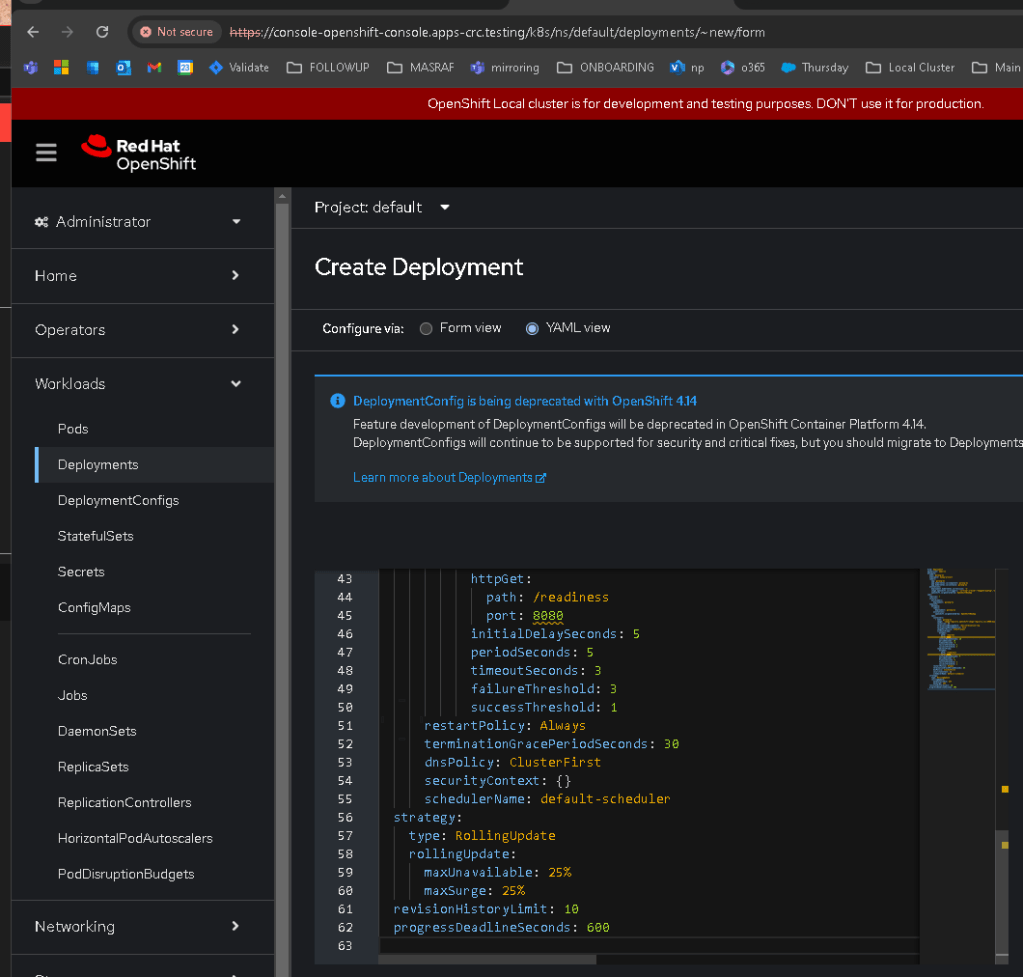Open the ONBOARDING bookmarks folder
1023x977 pixels.
point(605,67)
